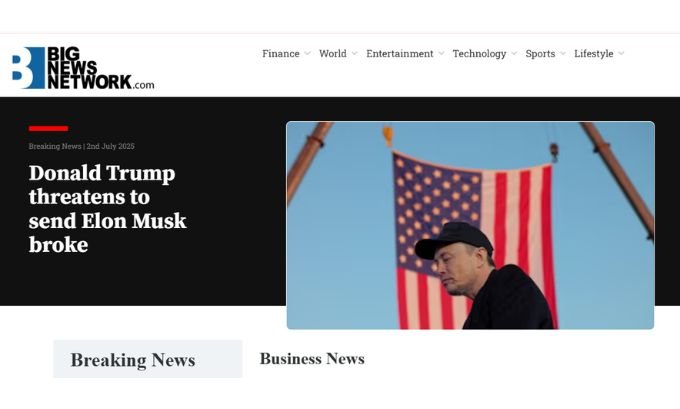Expand the Entertainment dropdown chevron

pyautogui.click(x=441, y=54)
